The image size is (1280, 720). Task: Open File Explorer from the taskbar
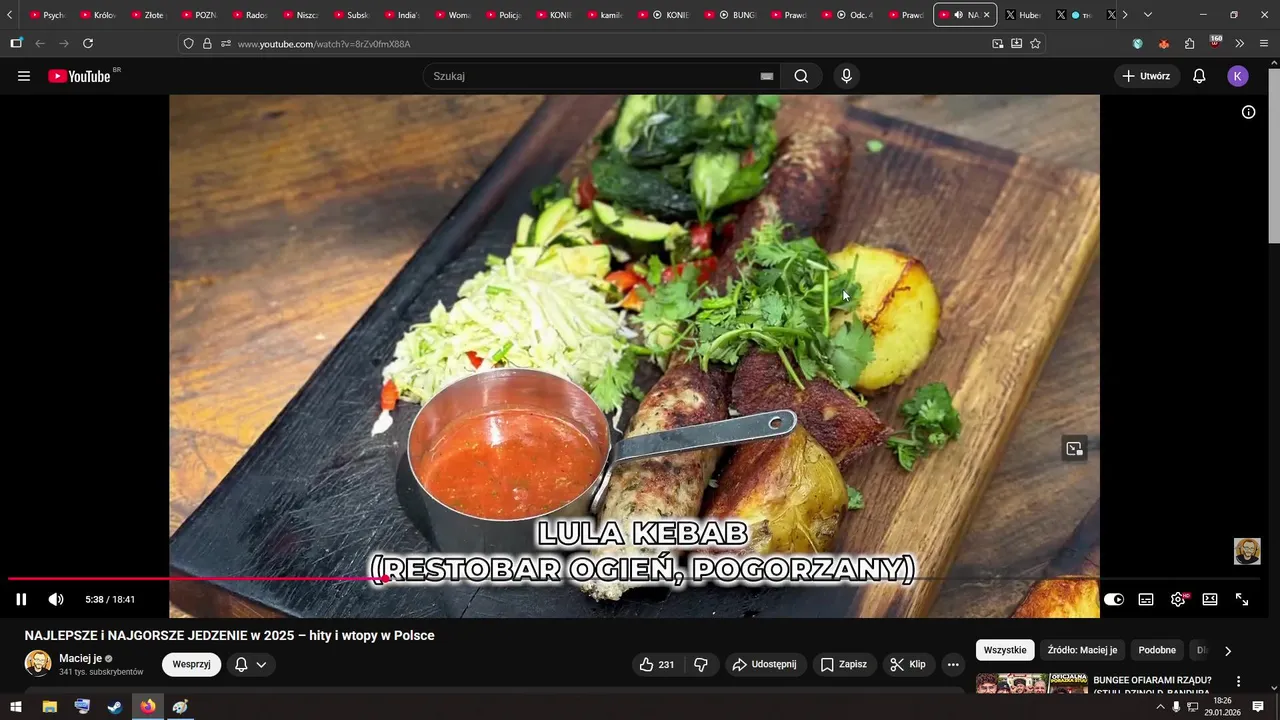click(49, 707)
